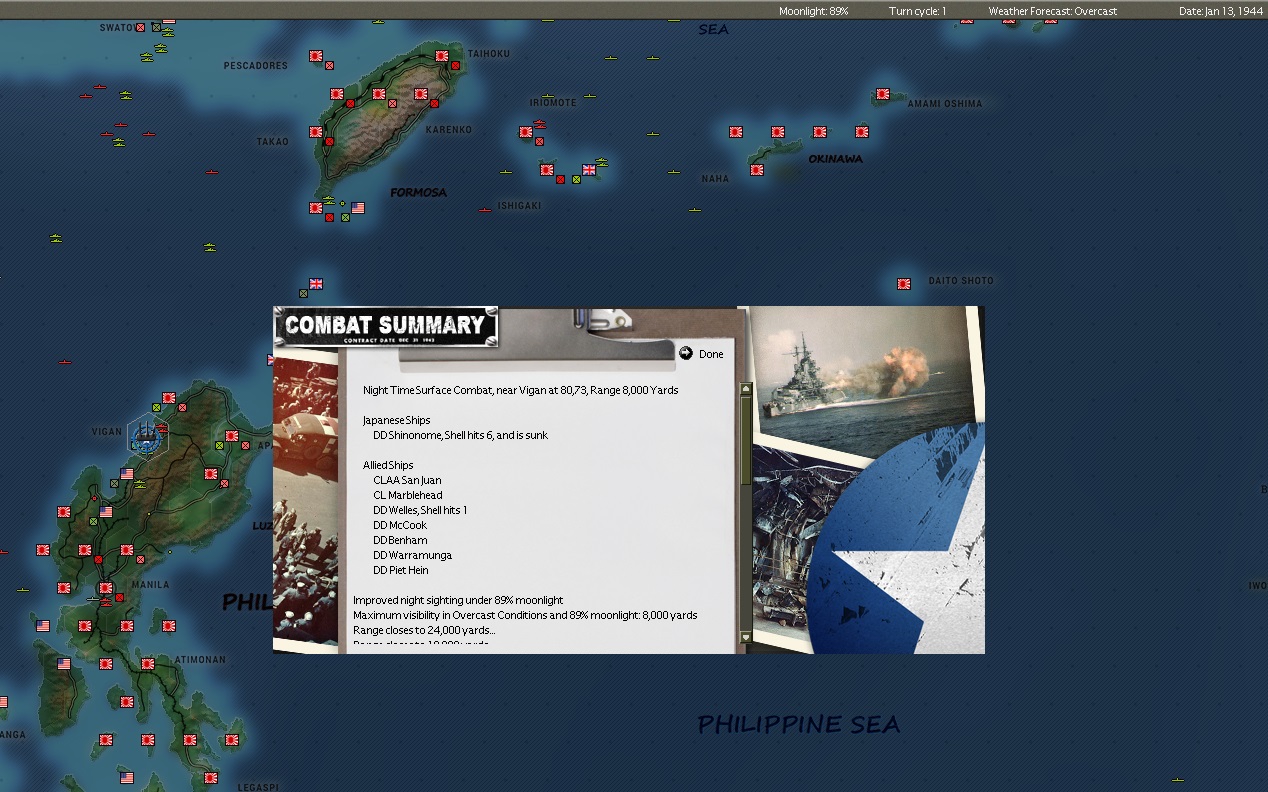Click the Combat Summary scrollbar thumb

pyautogui.click(x=745, y=440)
